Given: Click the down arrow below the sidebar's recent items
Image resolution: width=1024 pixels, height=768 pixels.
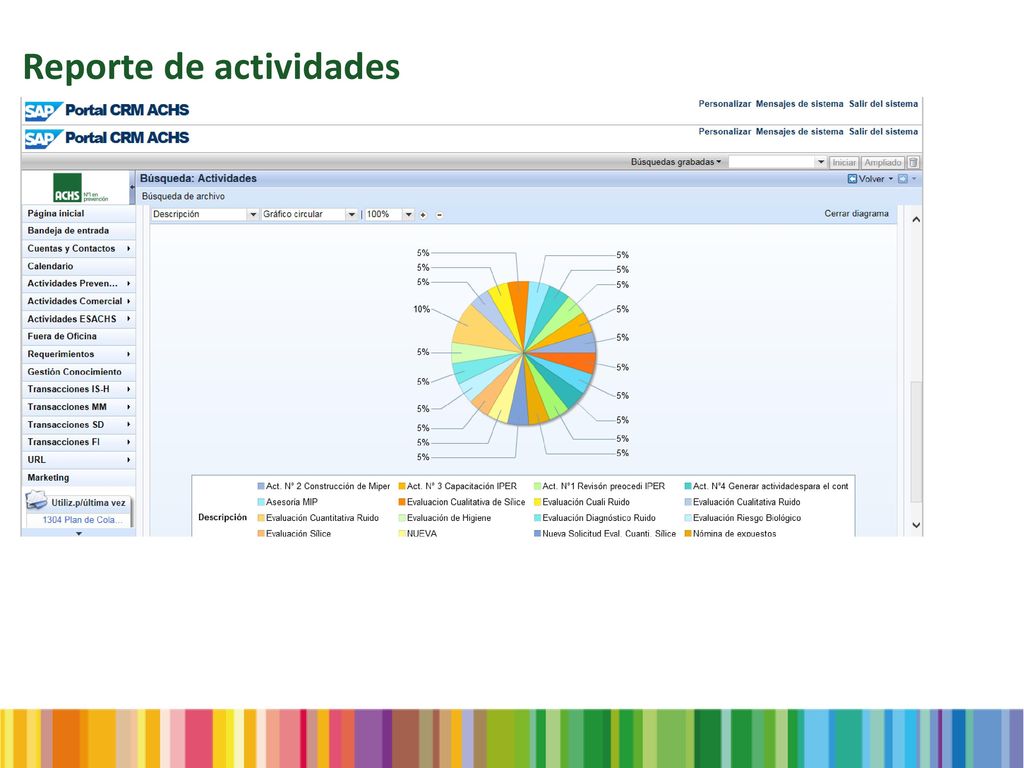Looking at the screenshot, I should pyautogui.click(x=79, y=533).
